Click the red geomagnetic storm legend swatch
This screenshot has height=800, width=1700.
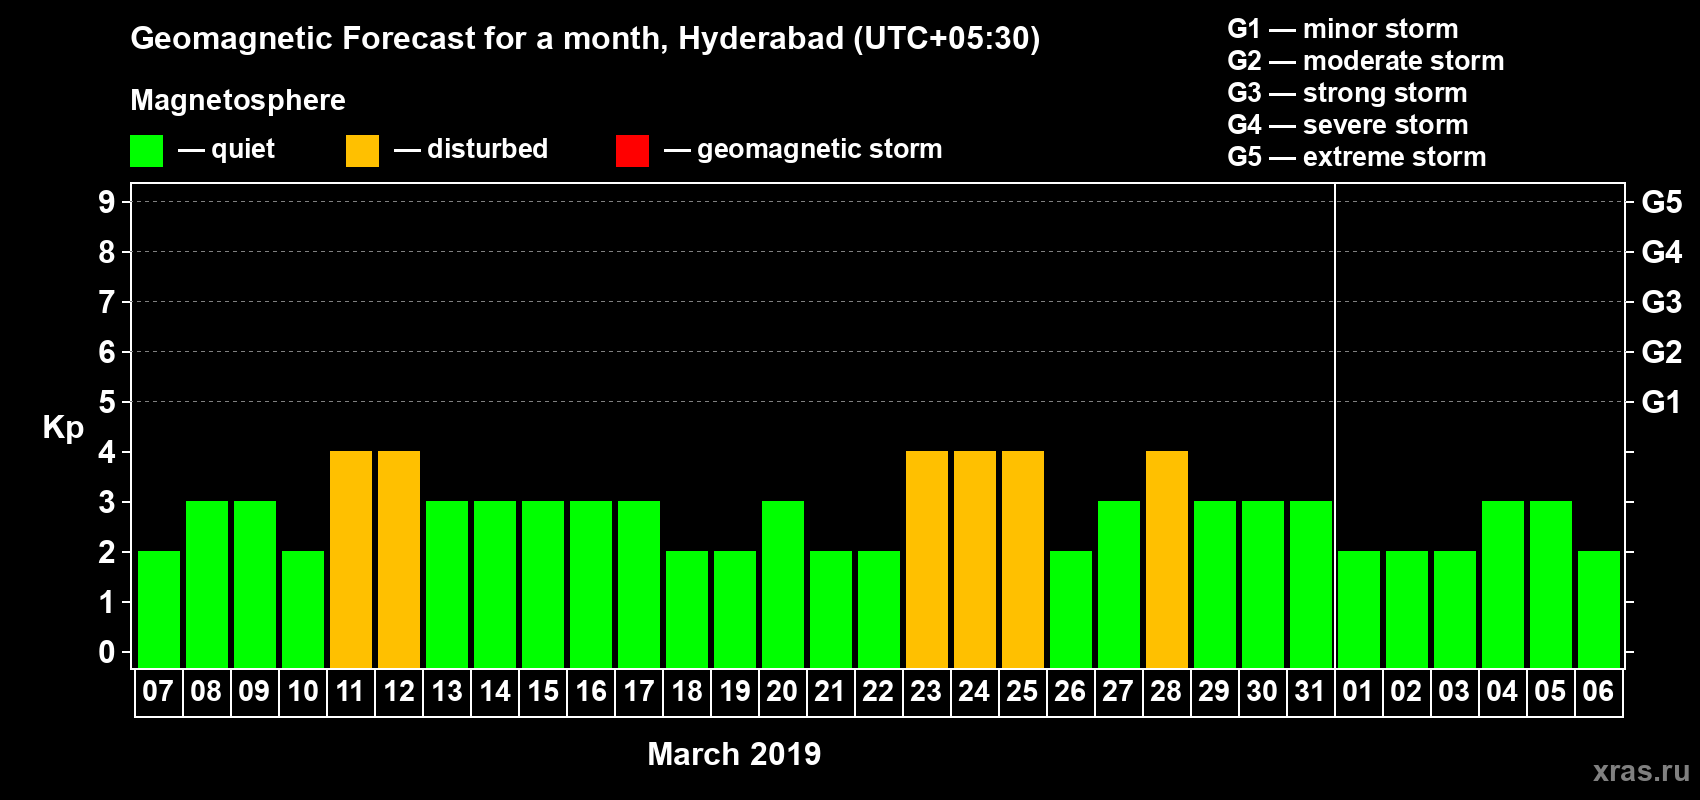click(x=632, y=151)
